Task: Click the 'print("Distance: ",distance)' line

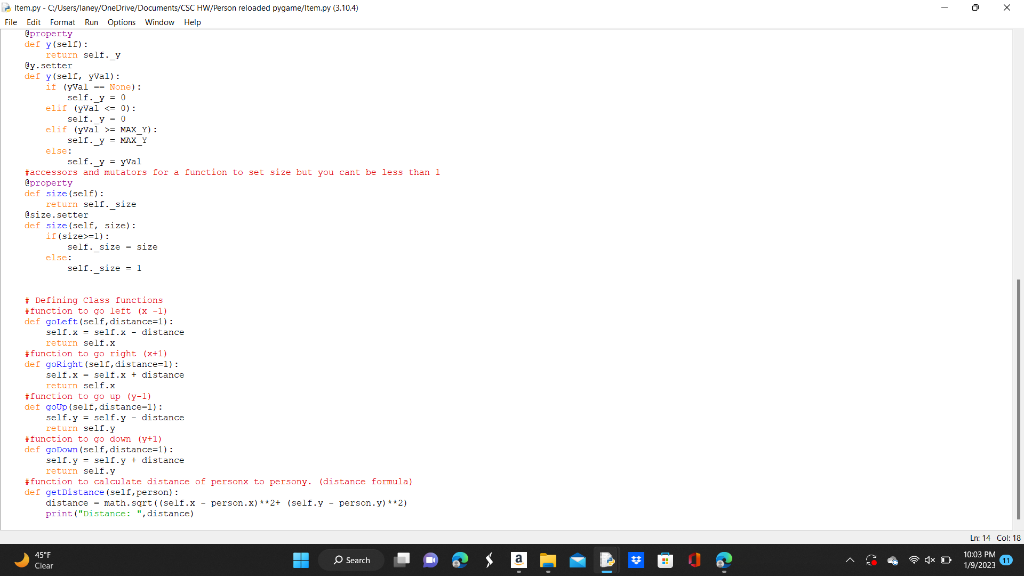Action: coord(120,514)
